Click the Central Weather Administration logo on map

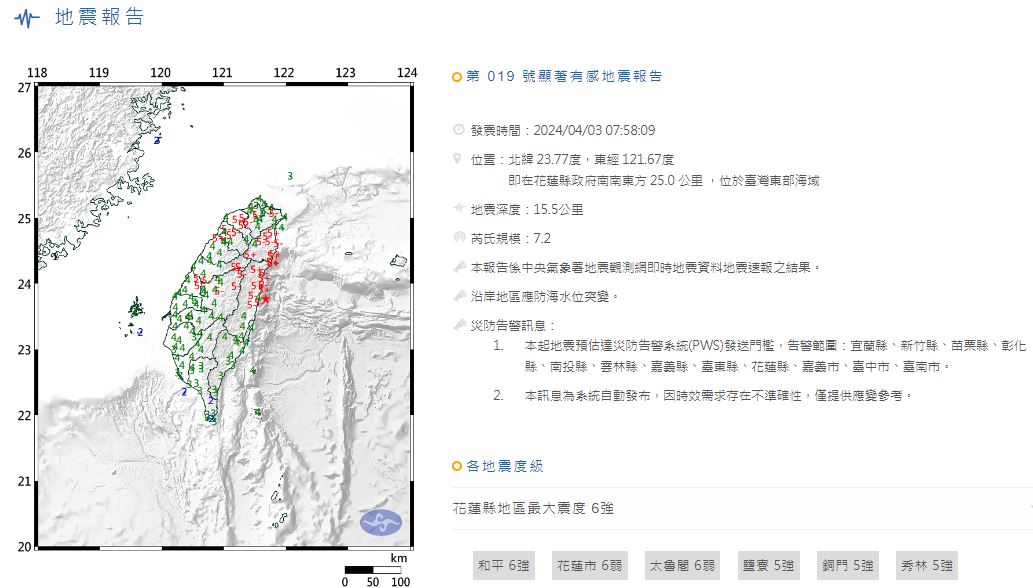pos(381,522)
